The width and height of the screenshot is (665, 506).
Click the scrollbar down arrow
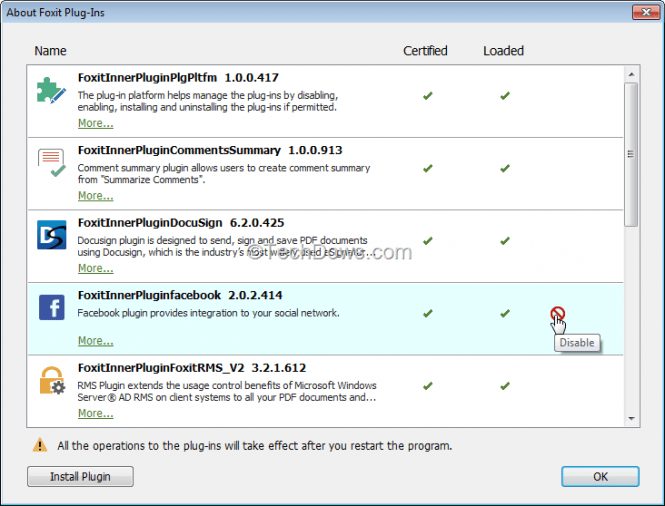631,419
